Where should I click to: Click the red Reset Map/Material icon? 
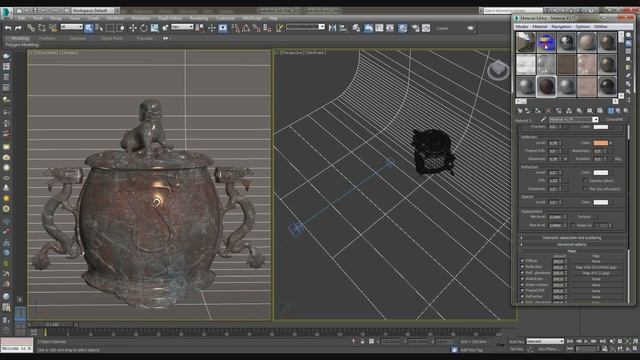tap(548, 111)
